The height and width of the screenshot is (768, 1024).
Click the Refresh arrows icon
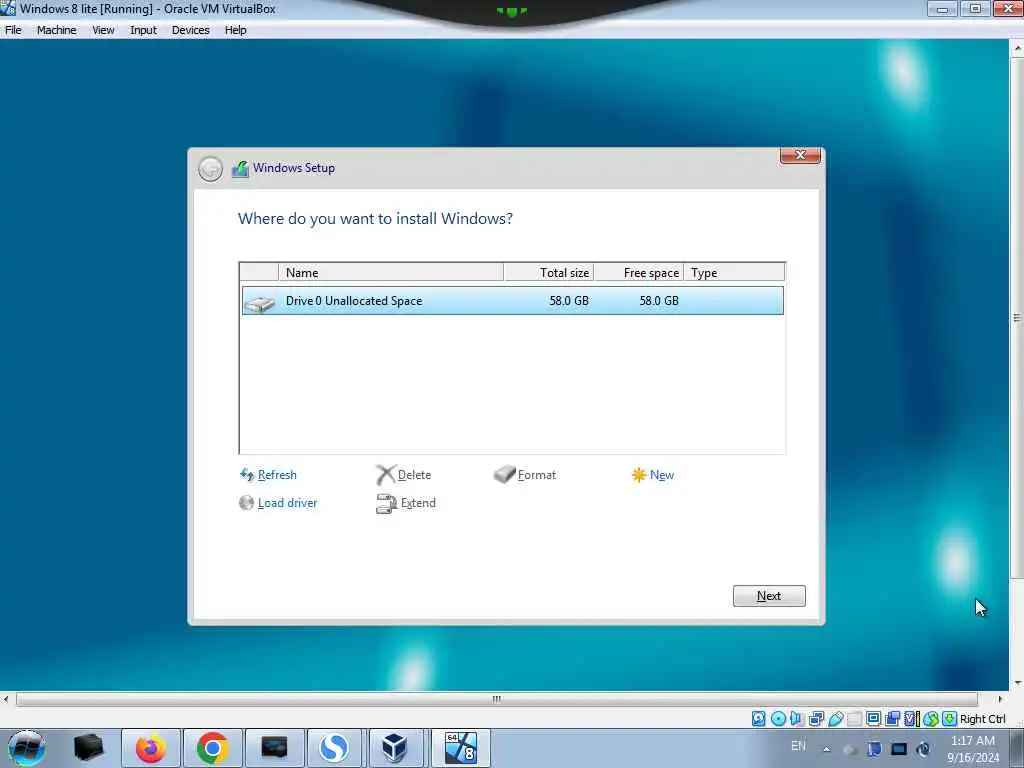pyautogui.click(x=246, y=475)
